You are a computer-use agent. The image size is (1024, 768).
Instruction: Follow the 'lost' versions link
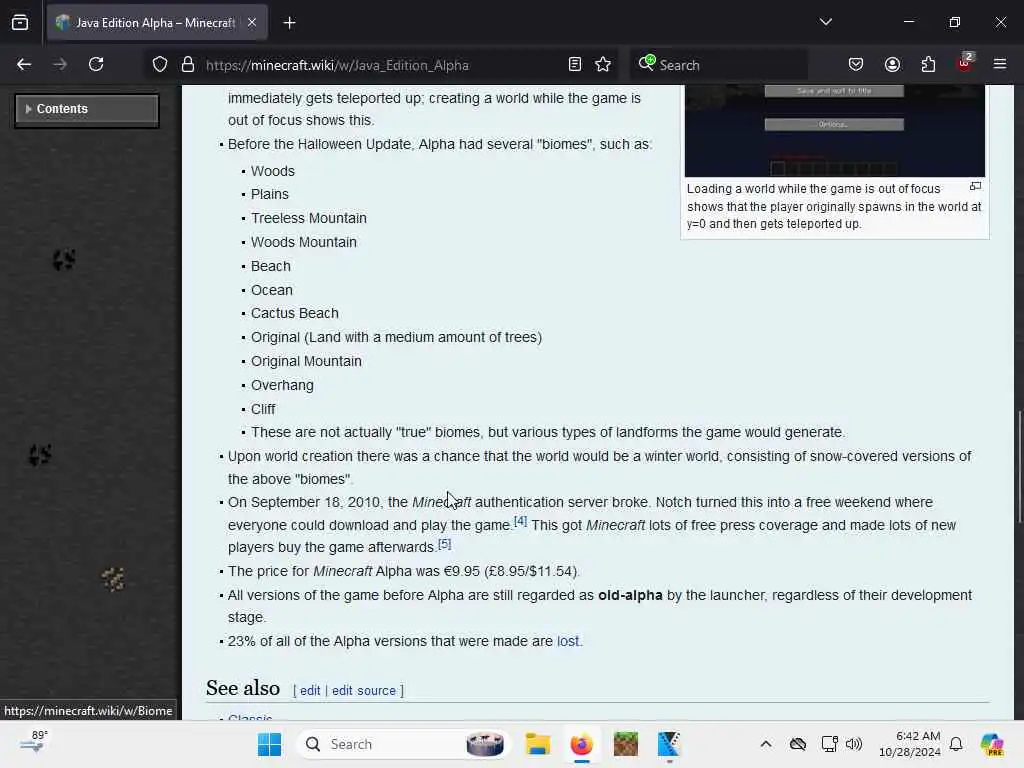568,641
